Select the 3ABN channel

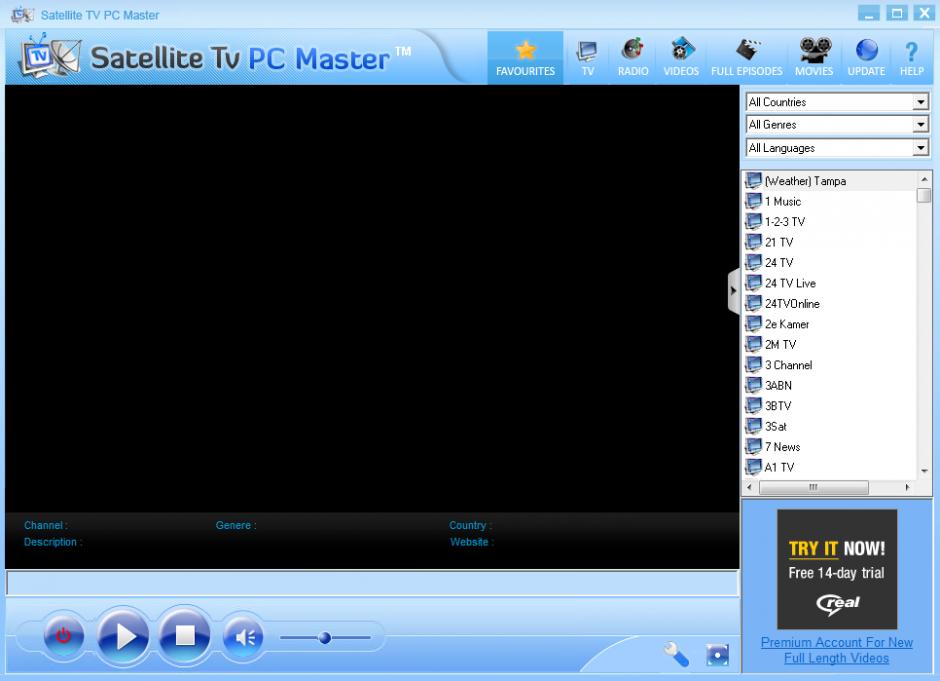(x=830, y=385)
